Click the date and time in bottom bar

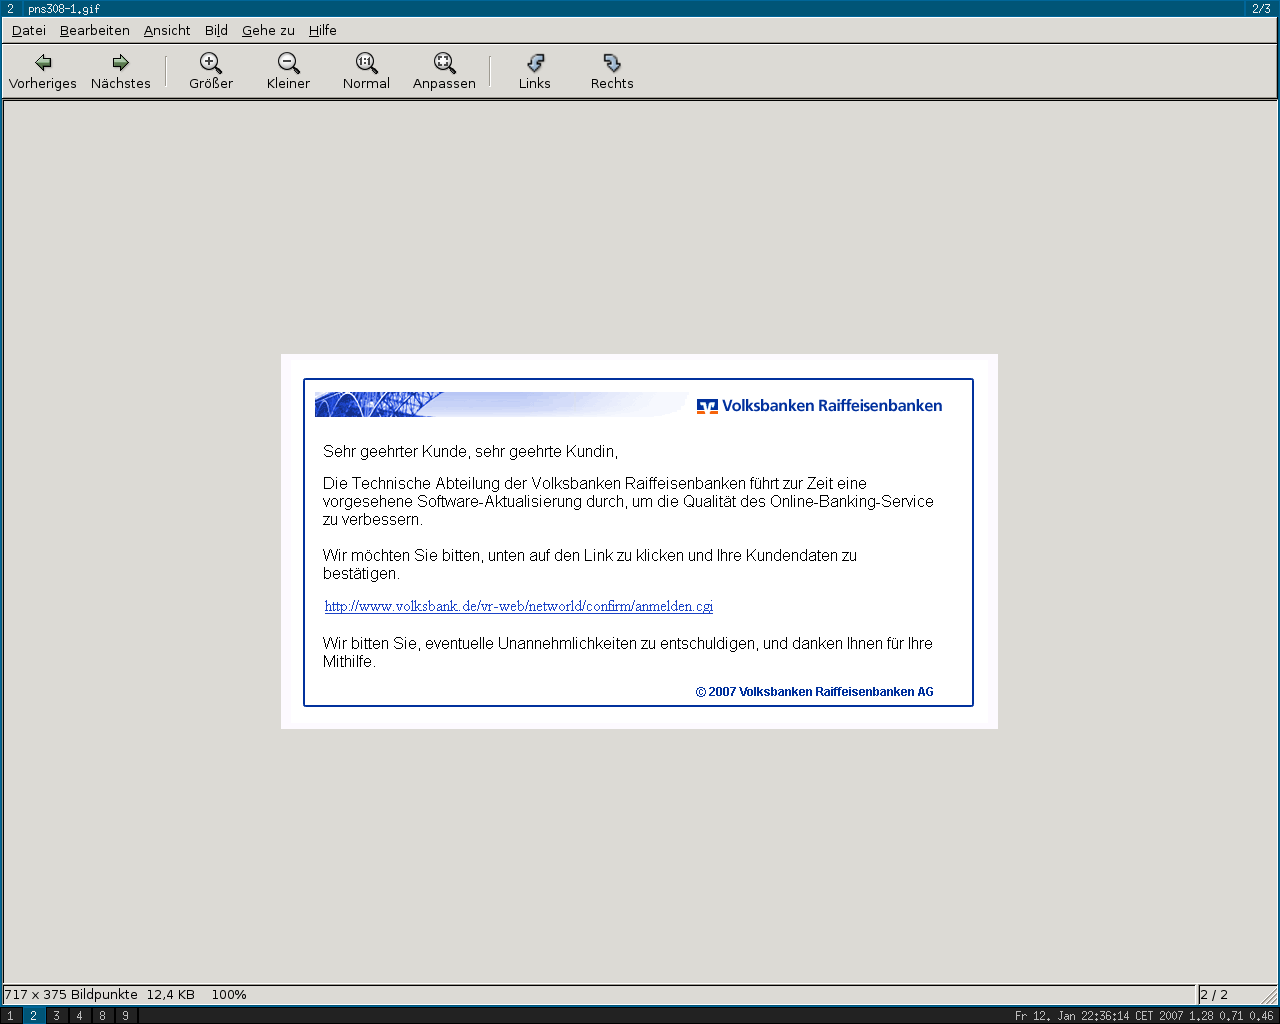1098,1016
